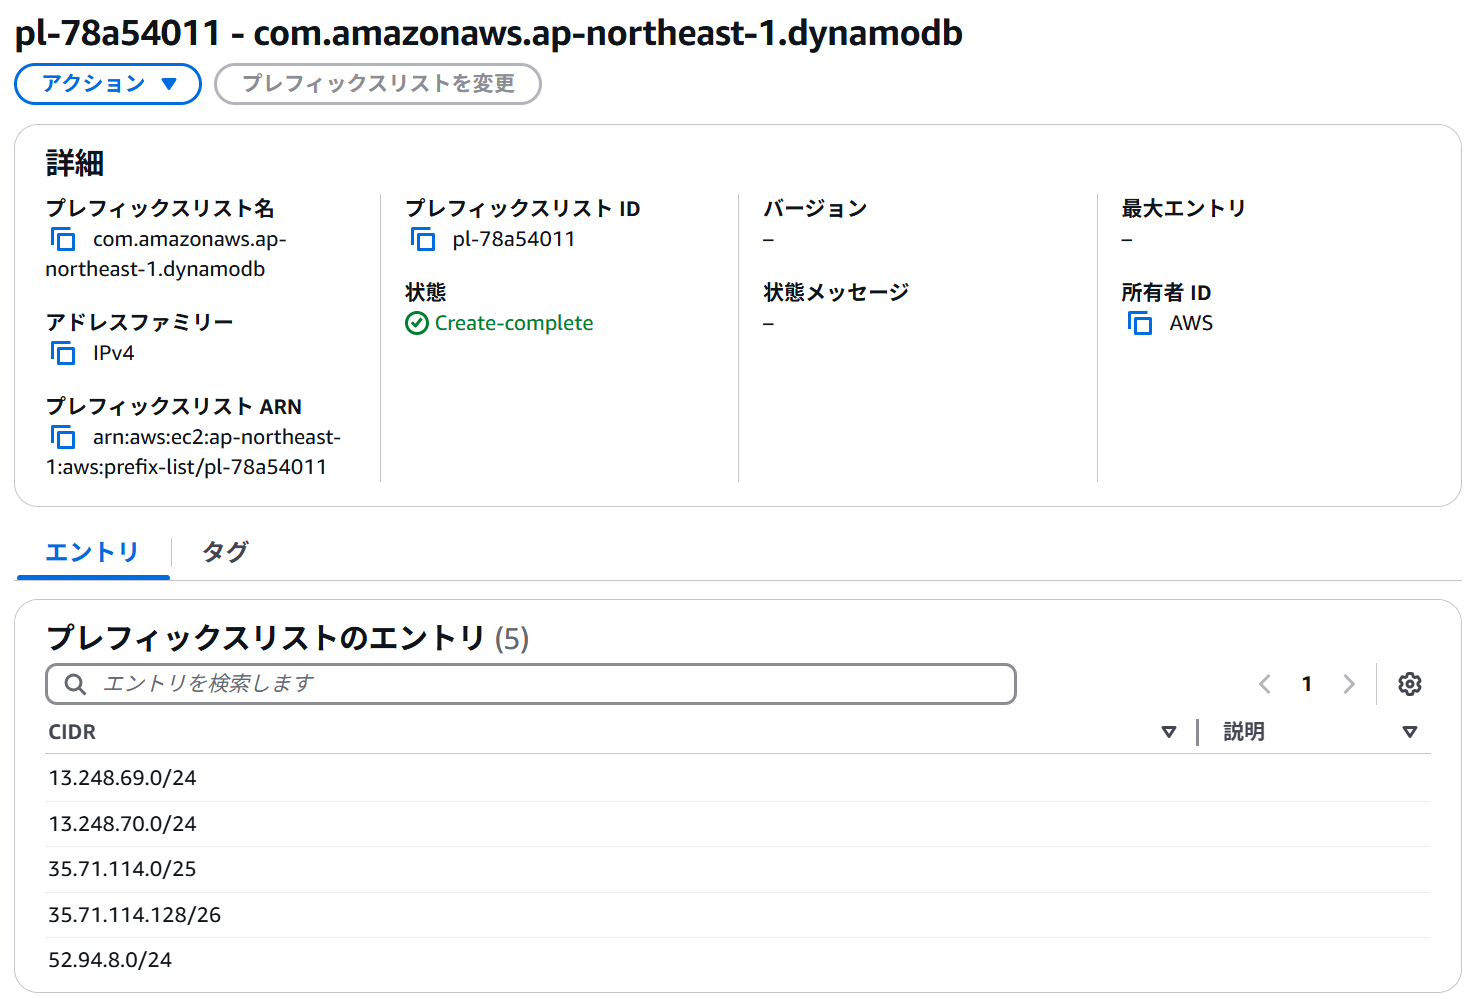Viewport: 1470px width, 999px height.
Task: Click the 35.71.114.0/25 CIDR entry
Action: coord(122,869)
